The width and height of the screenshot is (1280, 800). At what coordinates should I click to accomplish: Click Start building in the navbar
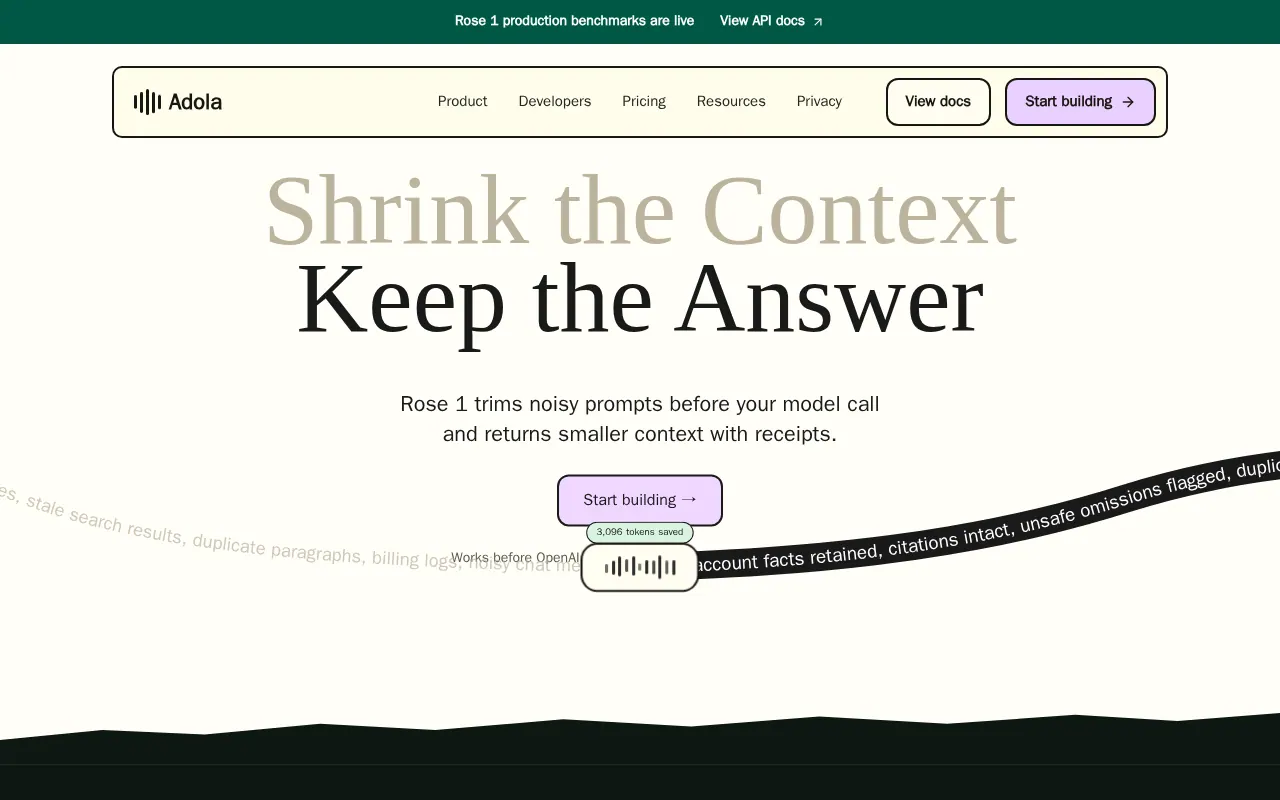(1080, 102)
